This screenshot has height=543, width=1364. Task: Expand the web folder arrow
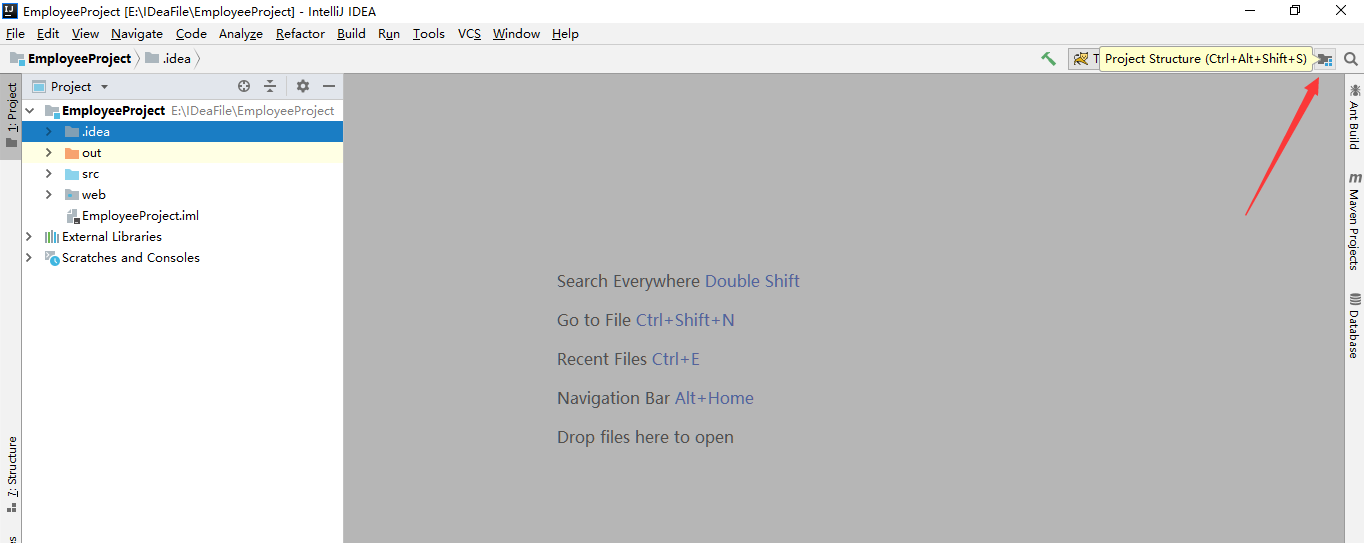[x=49, y=195]
